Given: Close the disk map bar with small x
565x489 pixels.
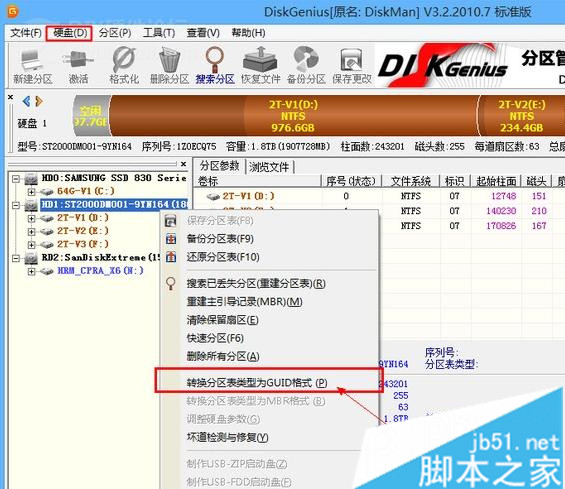Looking at the screenshot, I should (x=10, y=97).
